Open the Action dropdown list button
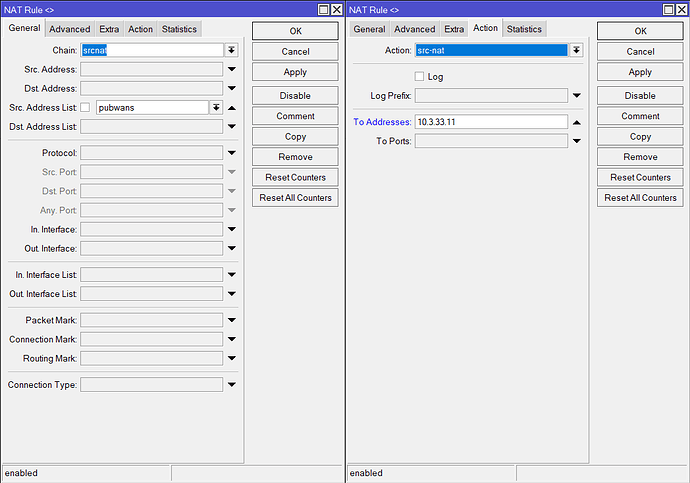Screen dimensions: 690x483 tap(576, 50)
